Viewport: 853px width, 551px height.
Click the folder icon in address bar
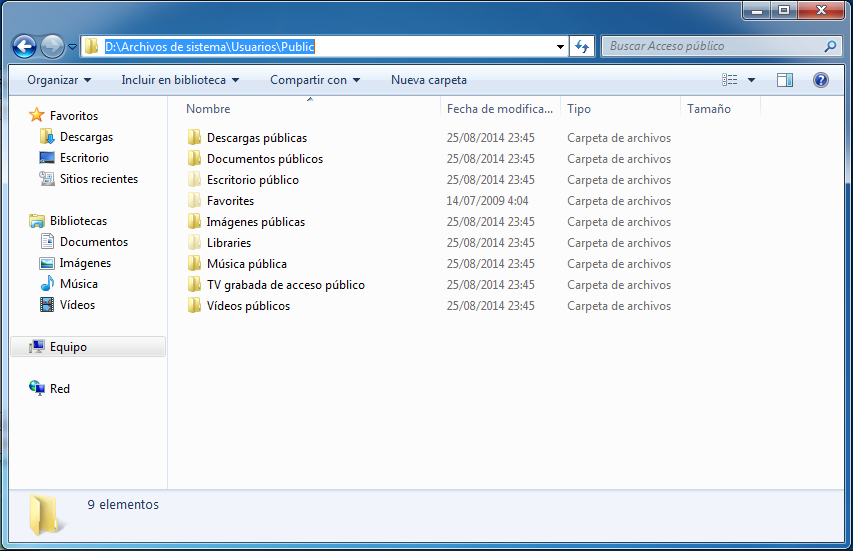(x=91, y=46)
